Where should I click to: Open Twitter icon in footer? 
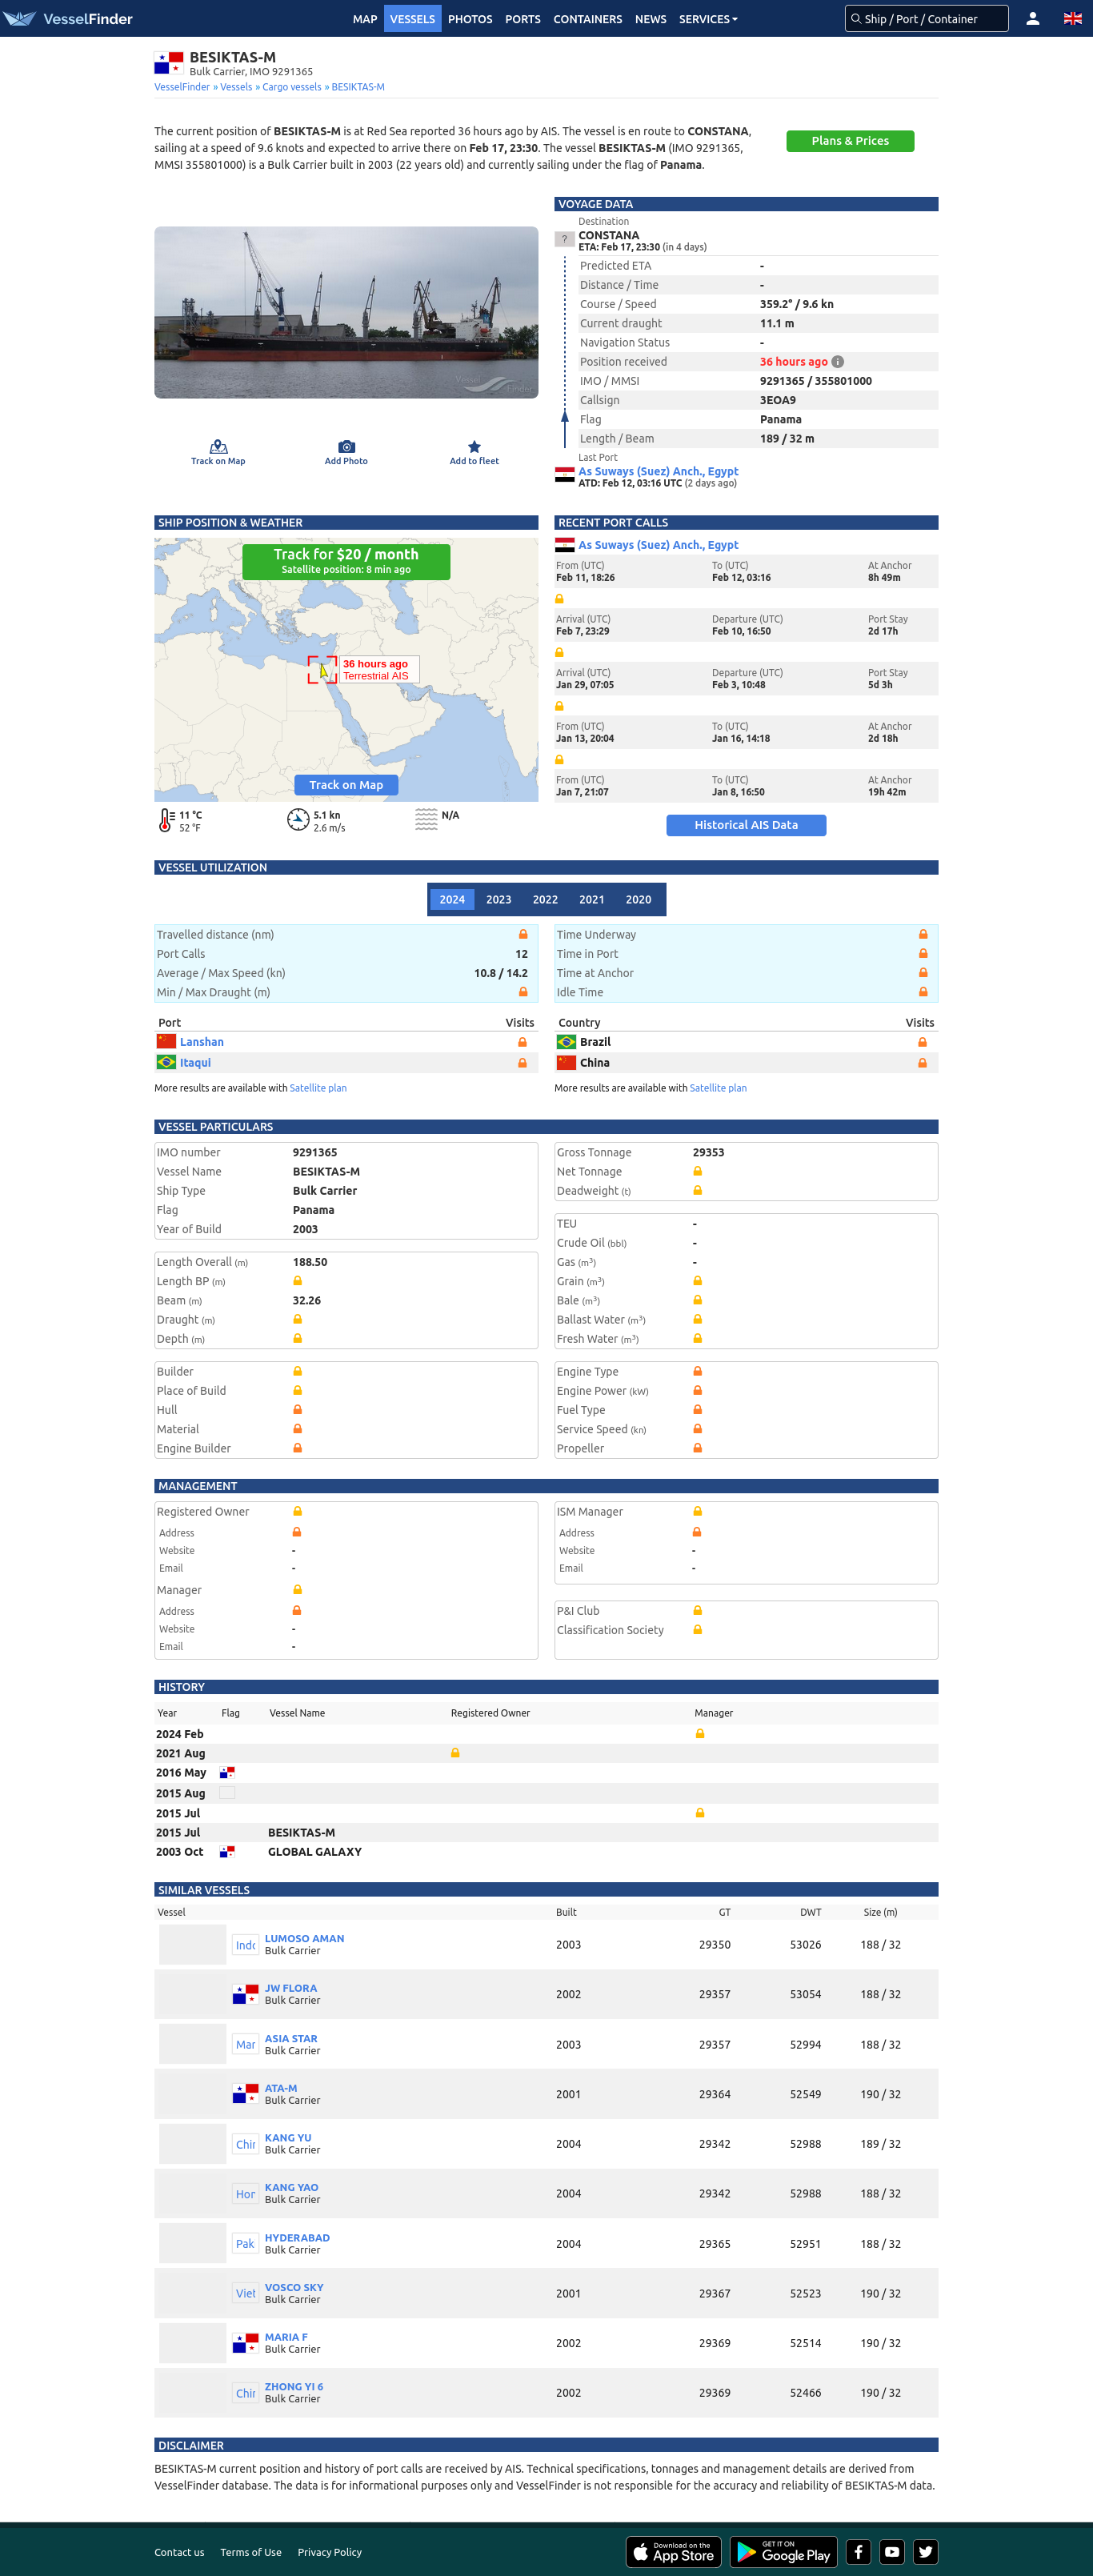click(926, 2552)
